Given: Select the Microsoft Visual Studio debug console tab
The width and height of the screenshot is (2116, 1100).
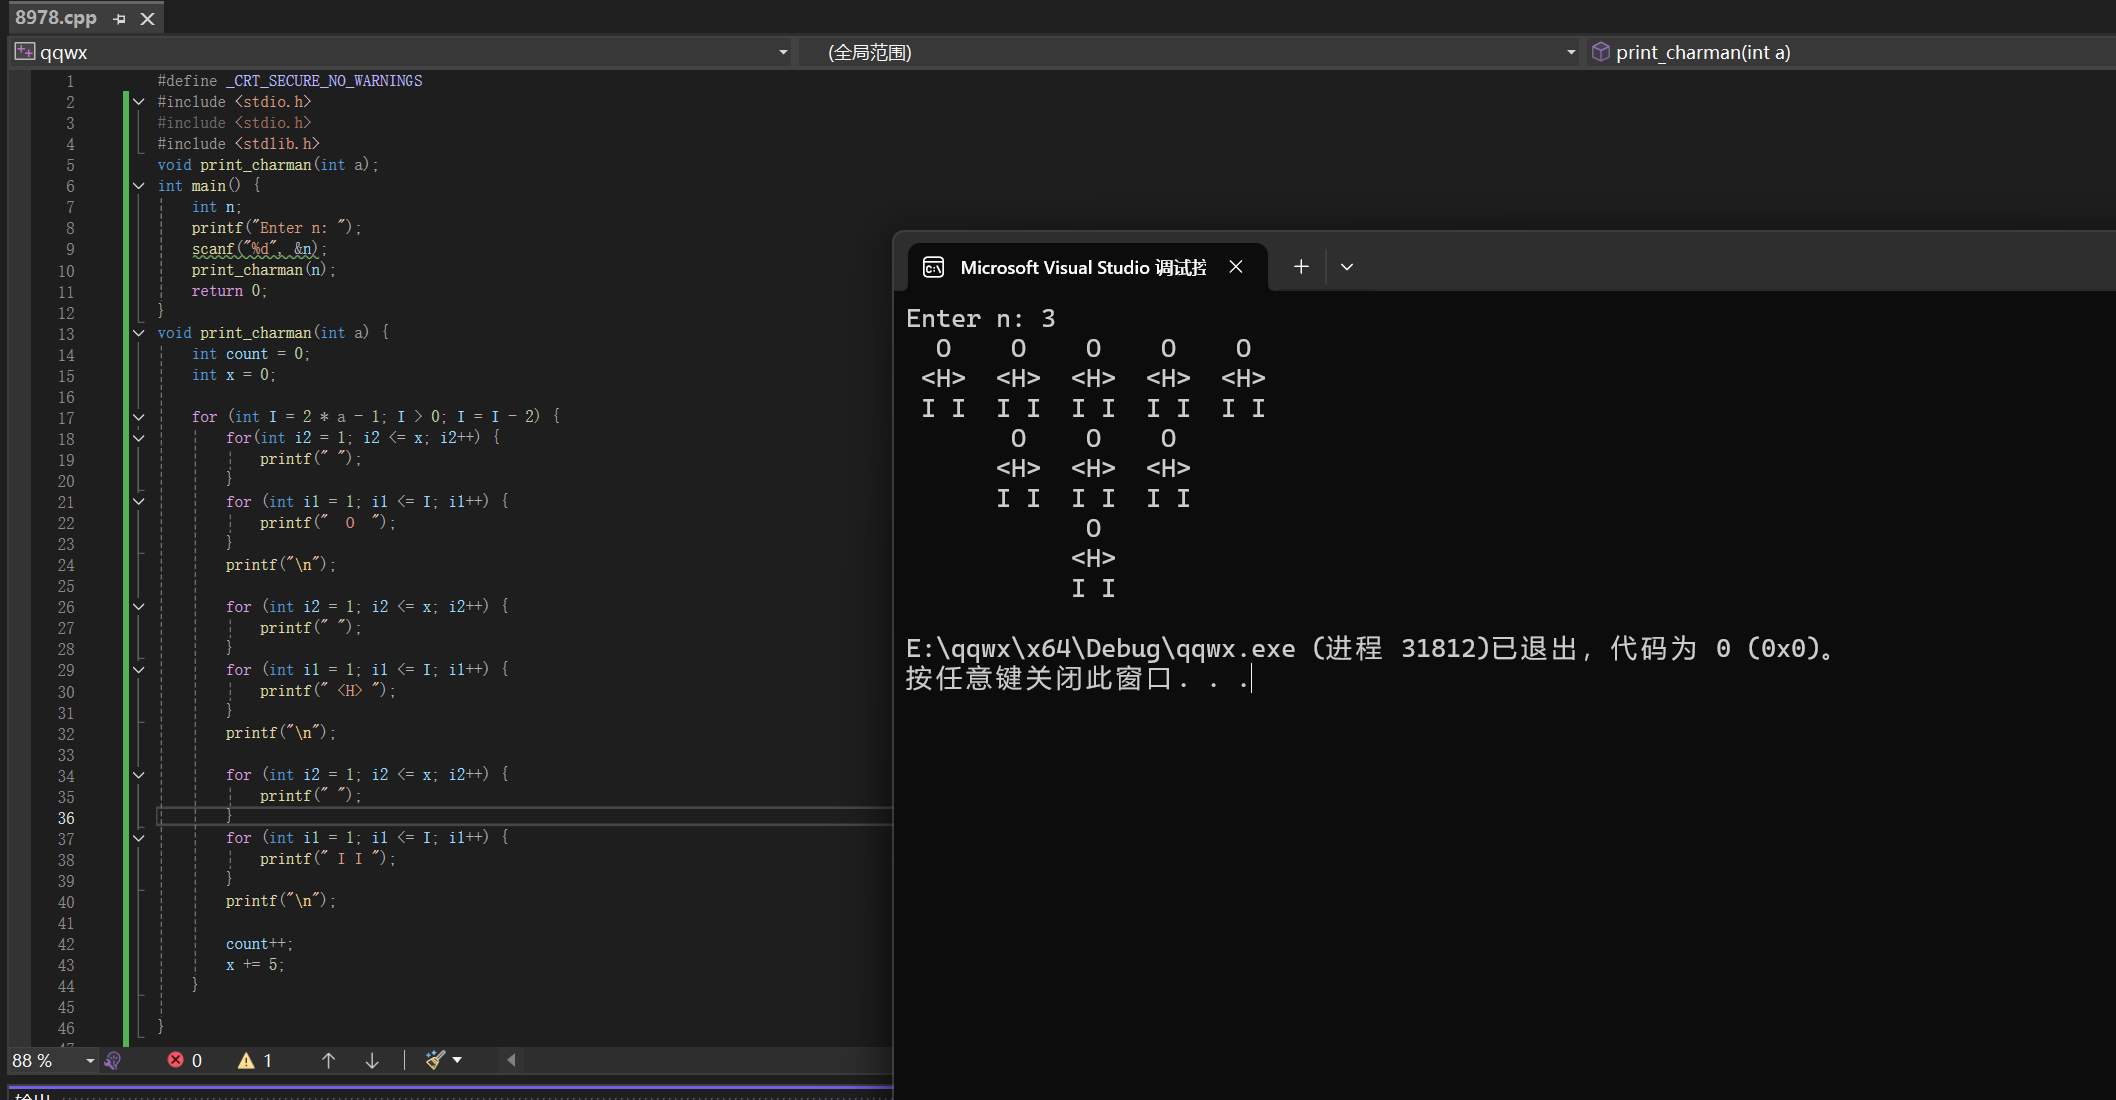Looking at the screenshot, I should point(1082,267).
